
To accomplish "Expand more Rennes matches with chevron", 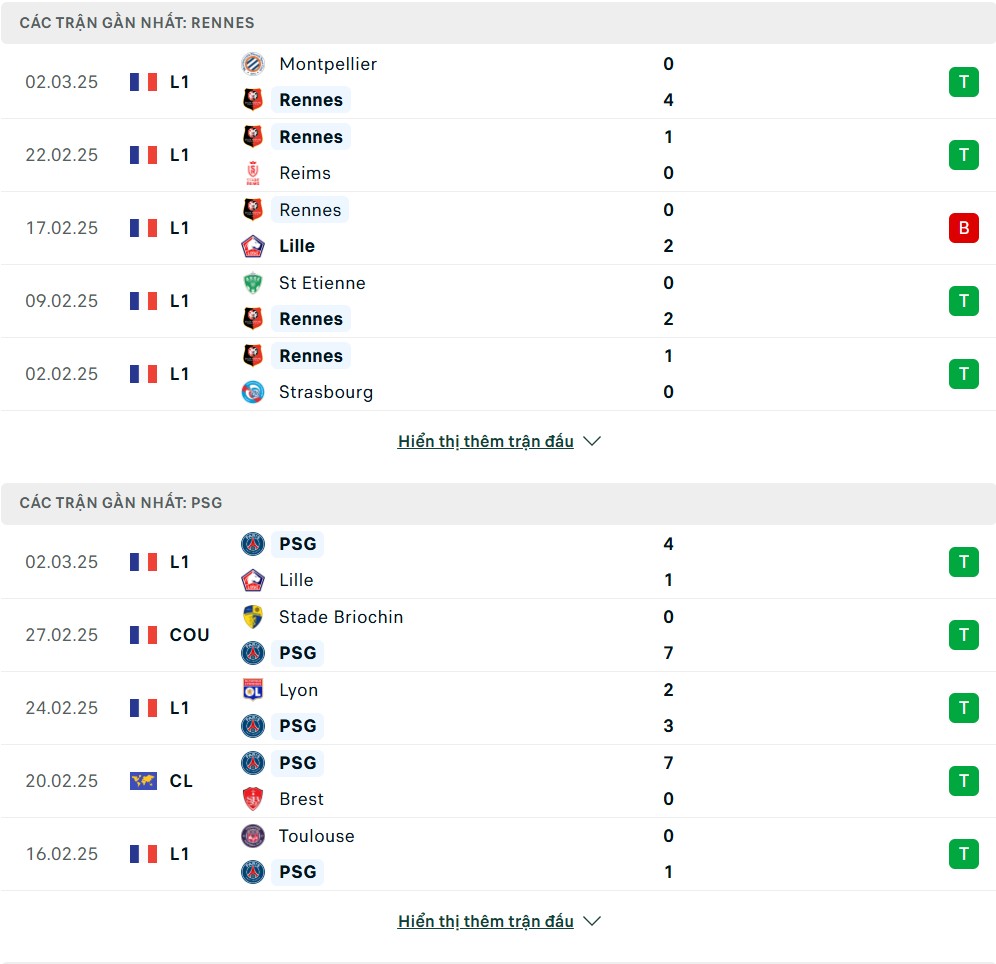I will point(592,441).
